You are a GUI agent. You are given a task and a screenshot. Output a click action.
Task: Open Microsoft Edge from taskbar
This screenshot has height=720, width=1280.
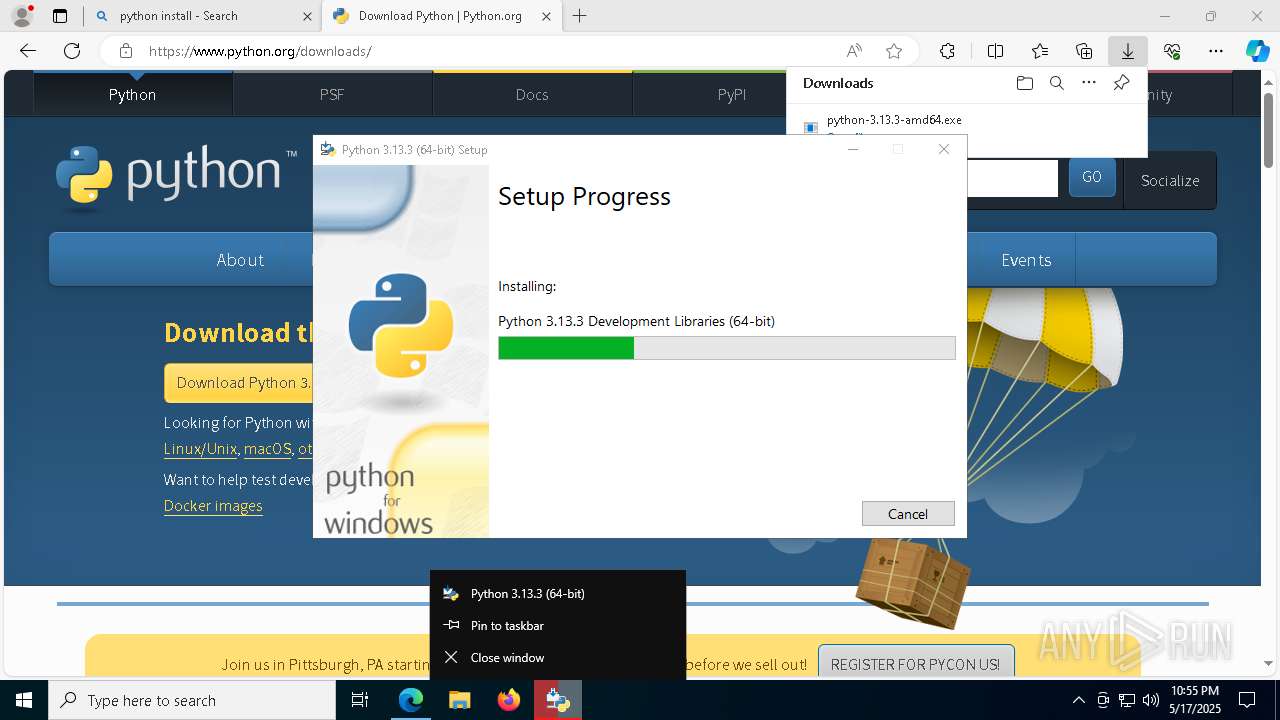tap(411, 700)
